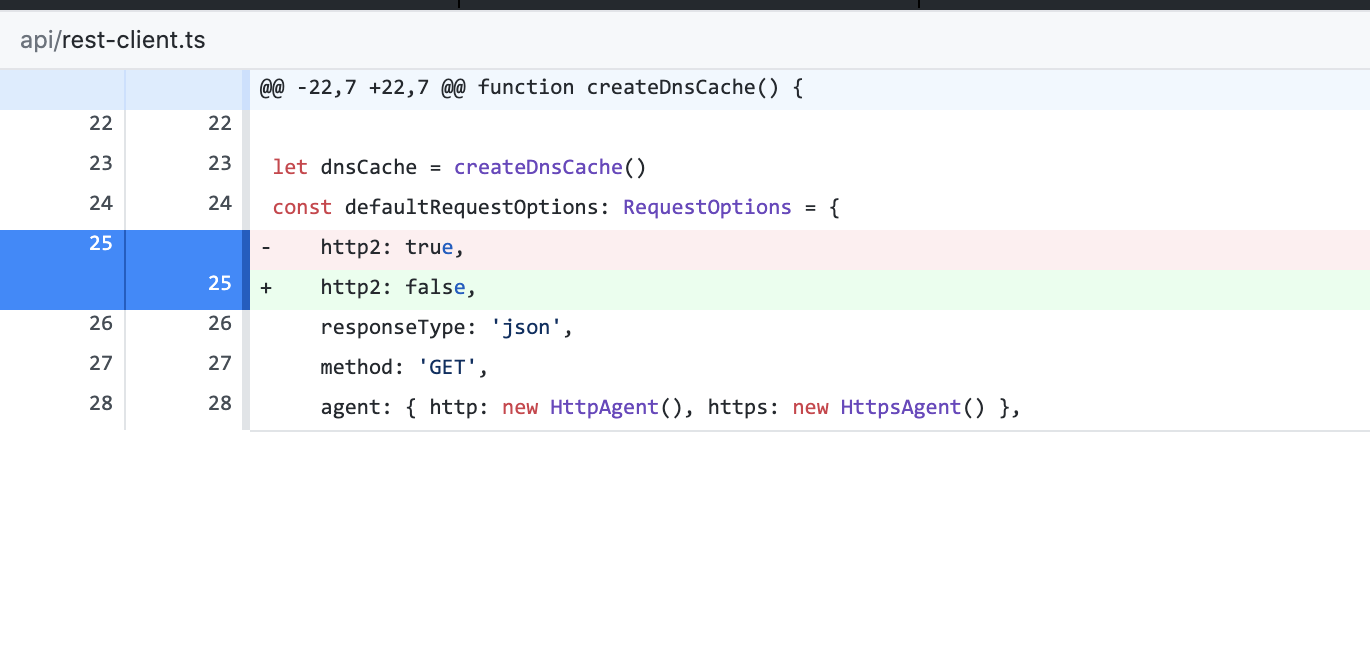Select old line number 26
Image resolution: width=1370 pixels, height=650 pixels.
pyautogui.click(x=101, y=323)
